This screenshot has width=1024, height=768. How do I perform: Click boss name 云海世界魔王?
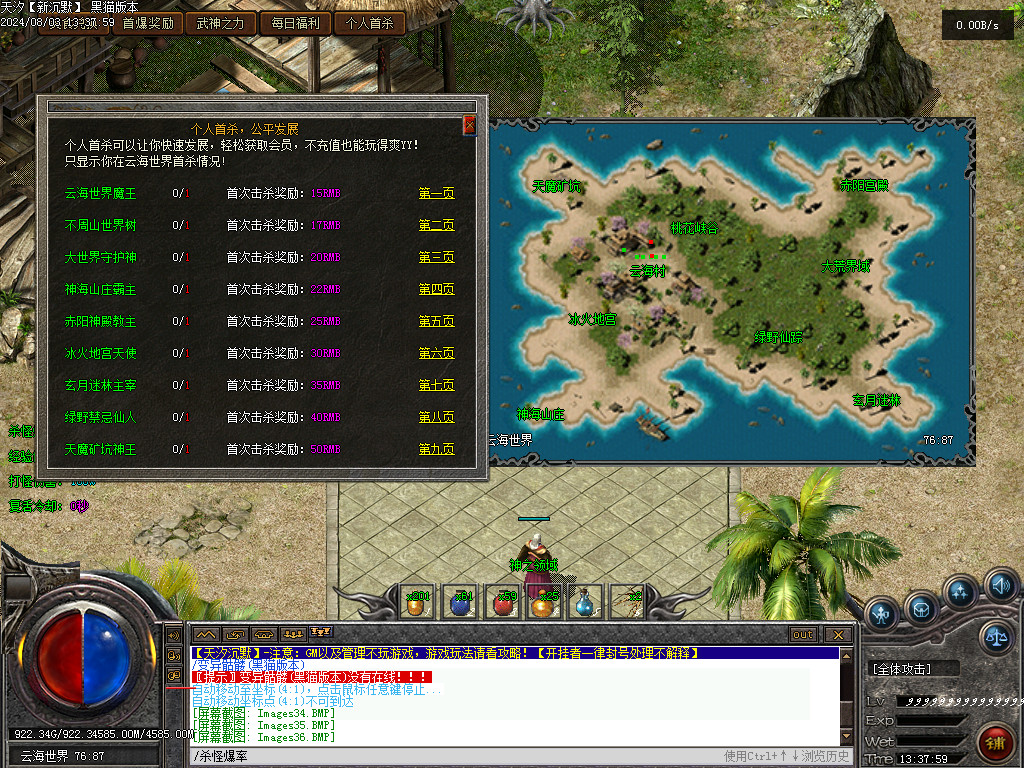(x=101, y=193)
